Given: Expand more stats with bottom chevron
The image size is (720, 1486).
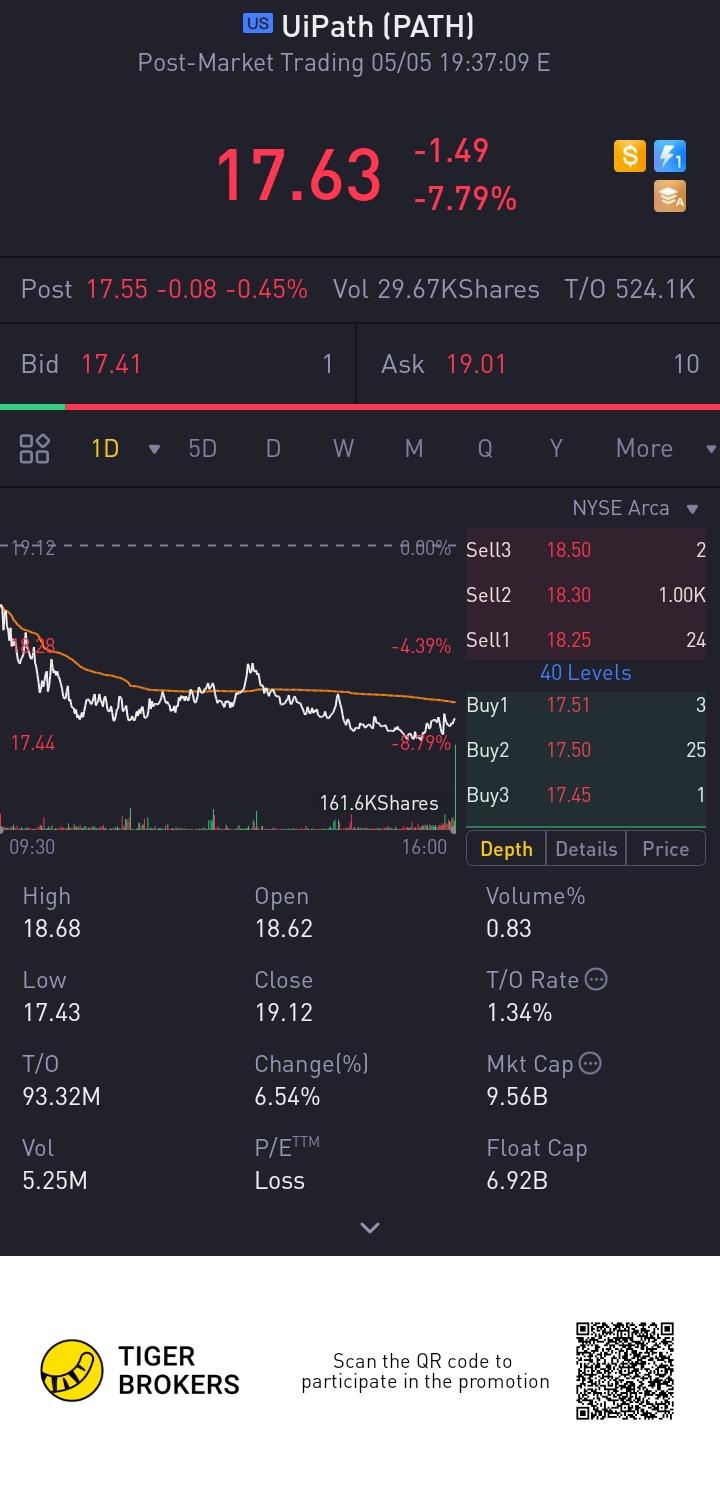Looking at the screenshot, I should point(370,1227).
